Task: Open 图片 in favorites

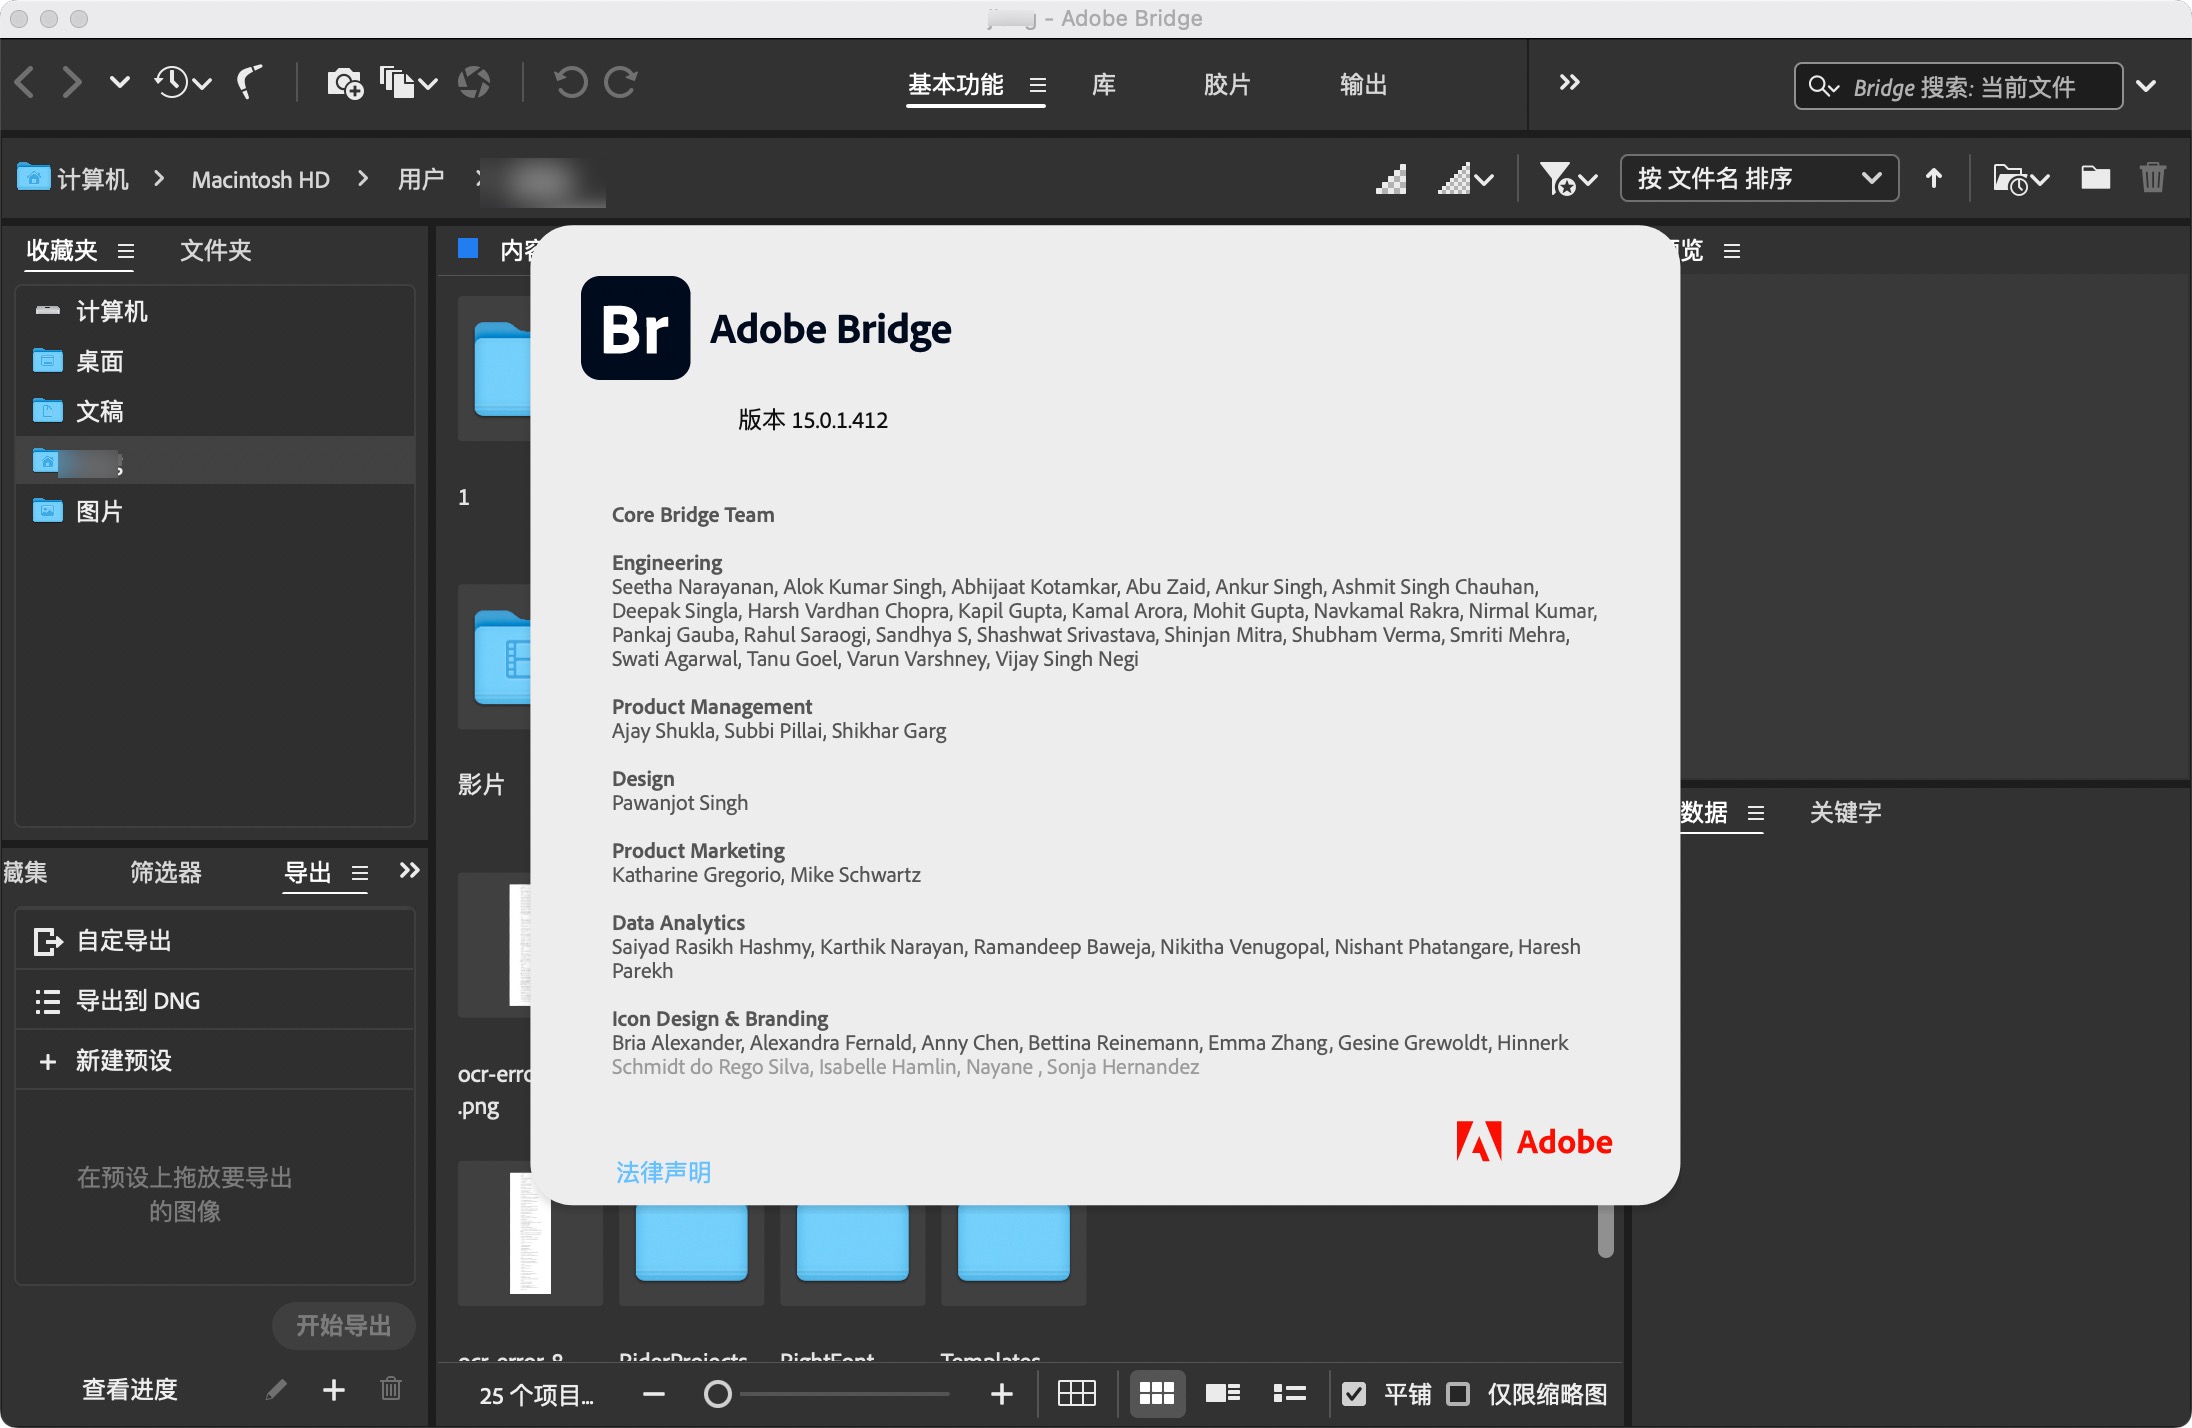Action: tap(215, 511)
